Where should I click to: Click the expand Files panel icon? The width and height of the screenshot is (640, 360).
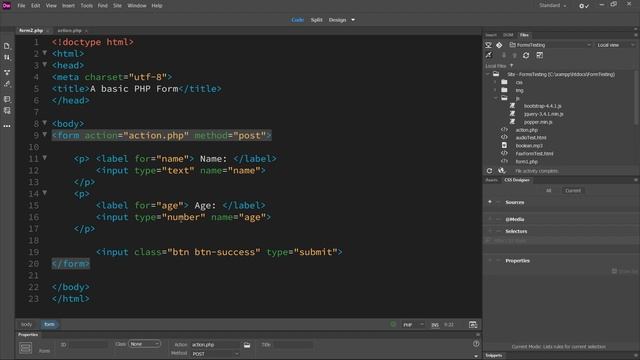pos(540,55)
